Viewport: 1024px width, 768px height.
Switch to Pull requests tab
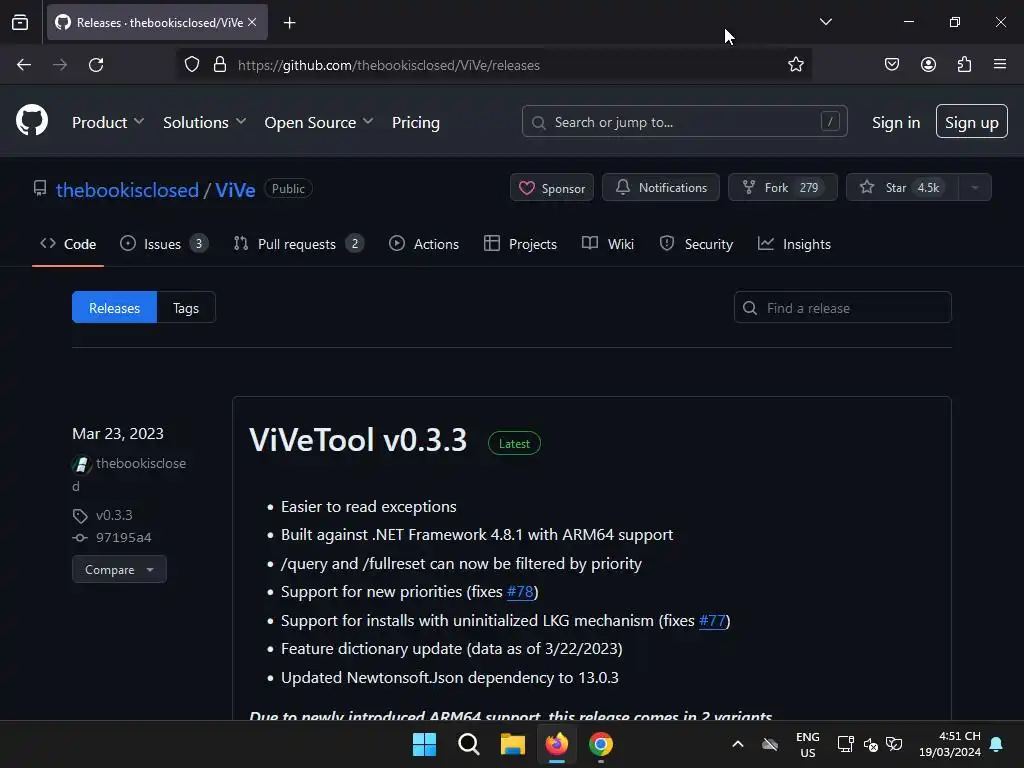tap(298, 244)
